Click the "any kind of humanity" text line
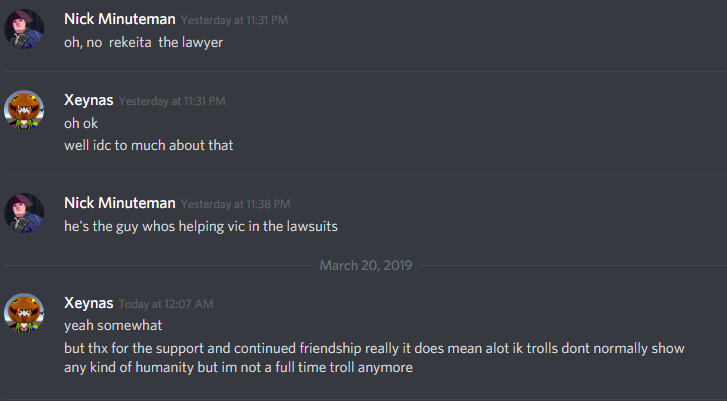 point(238,367)
